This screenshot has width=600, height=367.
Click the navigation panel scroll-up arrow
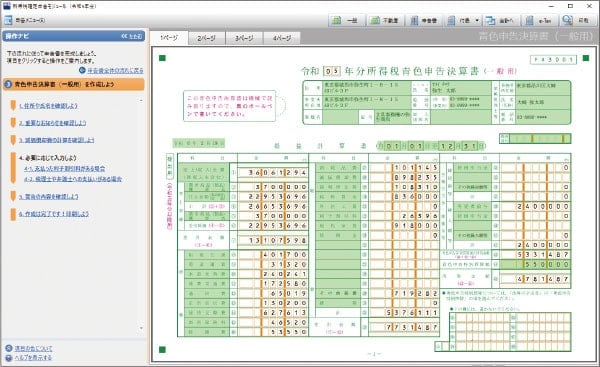pyautogui.click(x=141, y=101)
